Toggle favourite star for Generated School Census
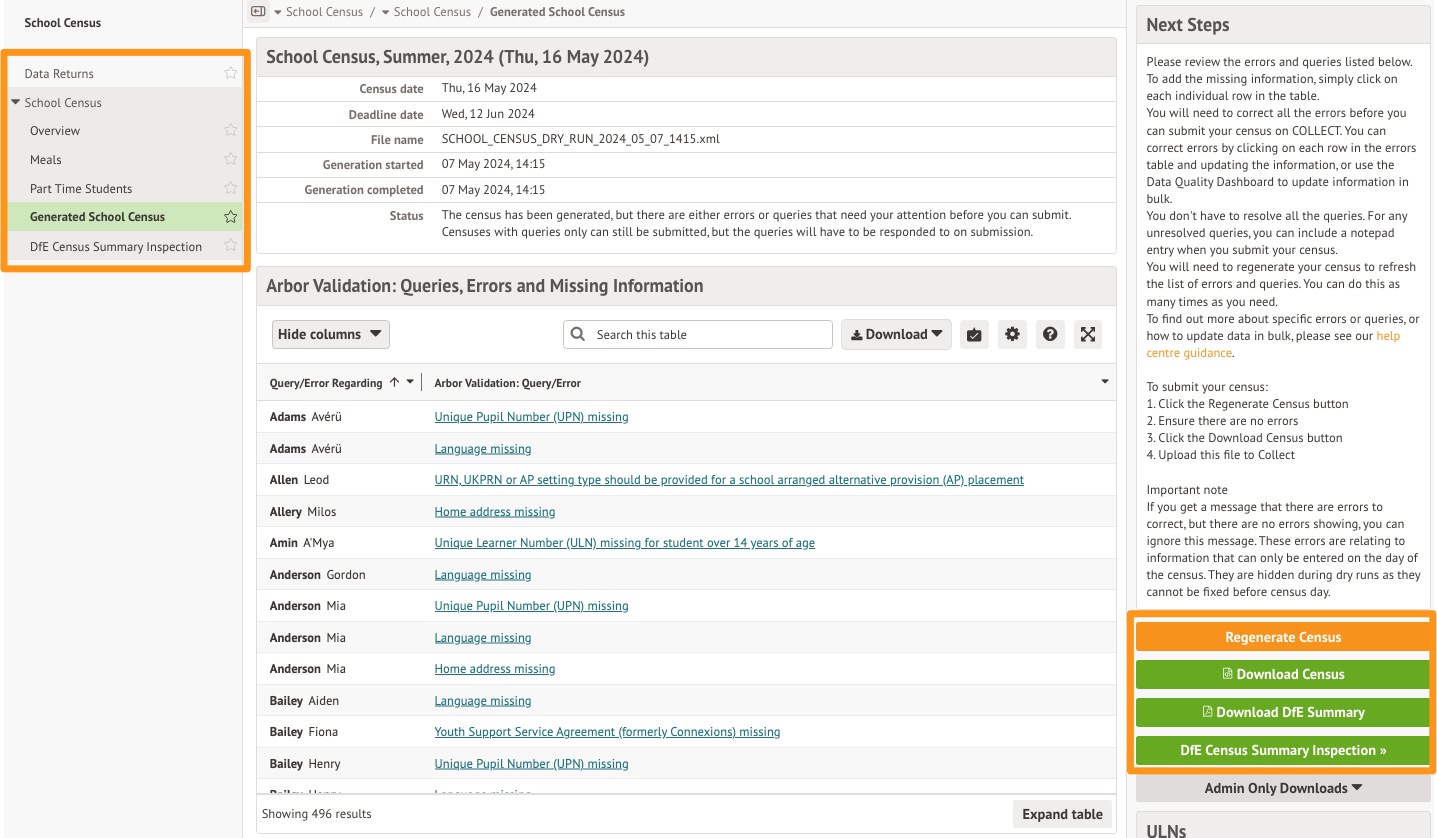Image resolution: width=1437 pixels, height=838 pixels. (231, 217)
